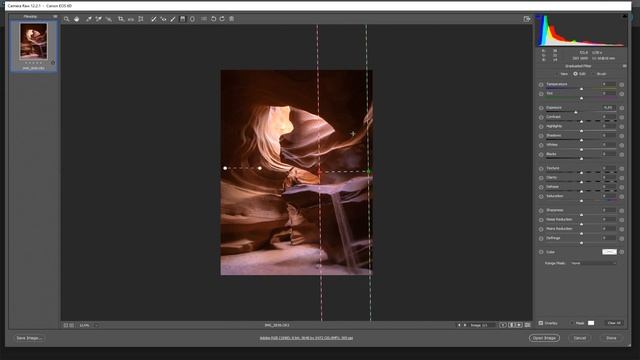
Task: Select the Color Sampler tool
Action: click(98, 19)
